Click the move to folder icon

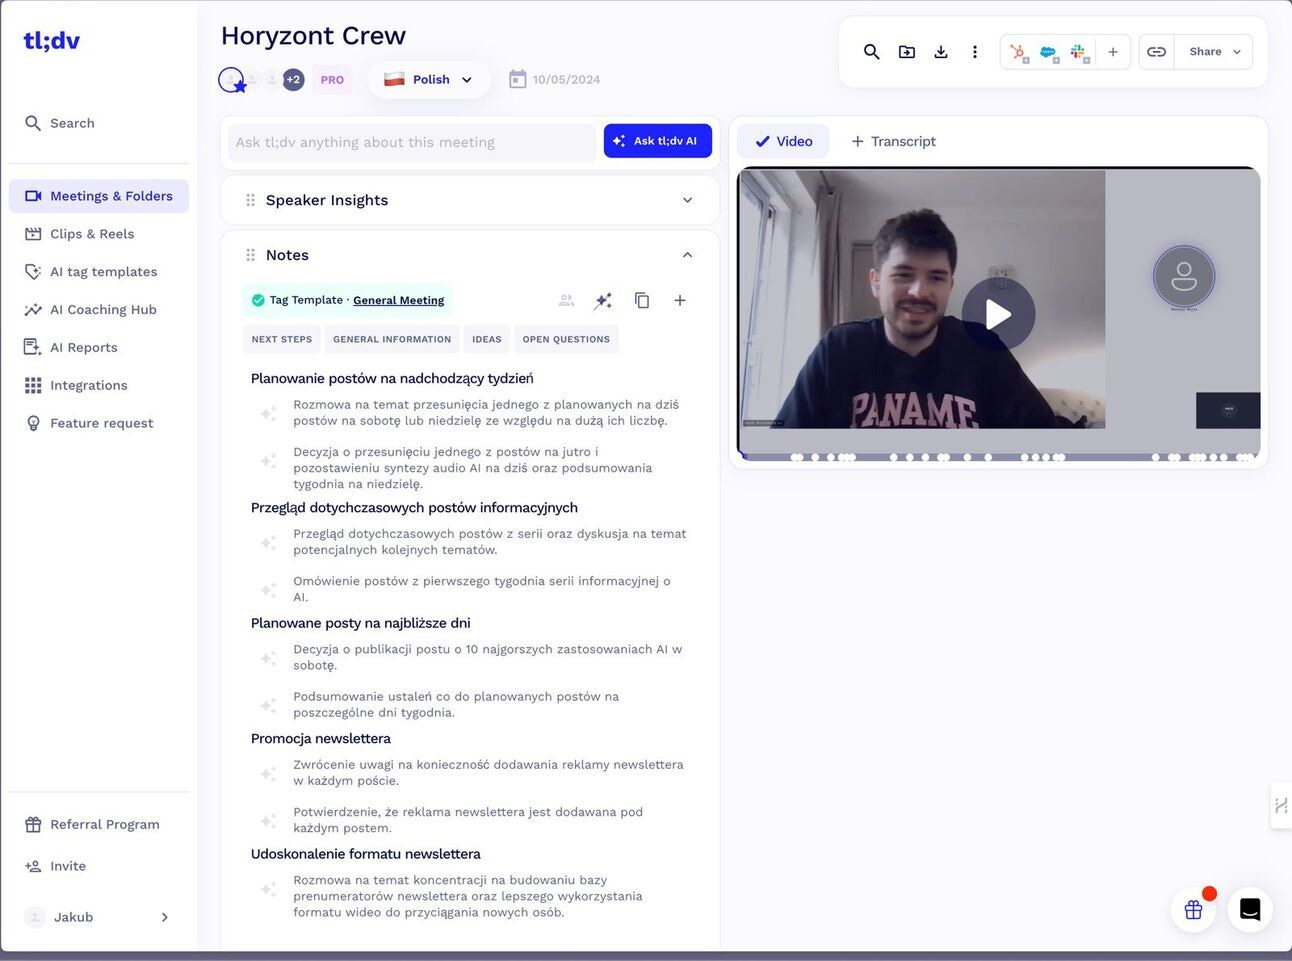[907, 52]
